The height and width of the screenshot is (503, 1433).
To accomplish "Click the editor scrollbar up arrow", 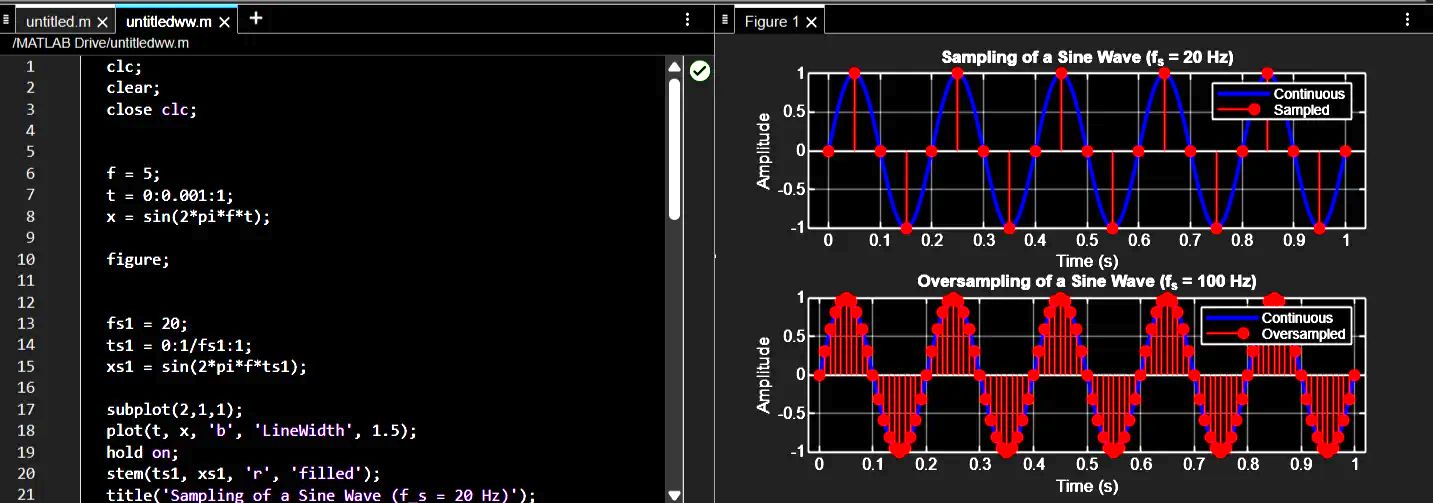I will tap(674, 66).
